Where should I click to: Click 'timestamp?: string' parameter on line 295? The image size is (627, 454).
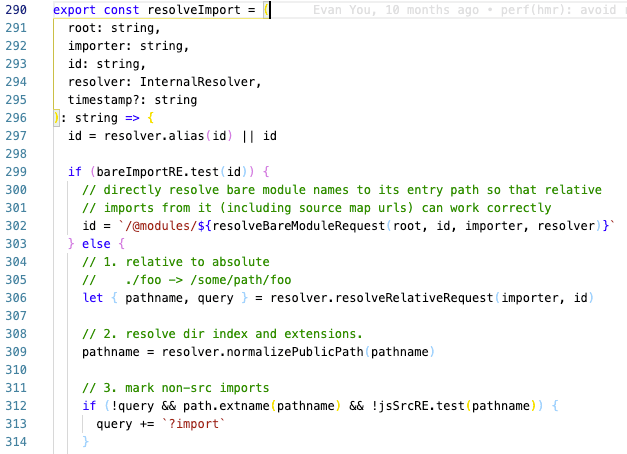click(x=132, y=100)
